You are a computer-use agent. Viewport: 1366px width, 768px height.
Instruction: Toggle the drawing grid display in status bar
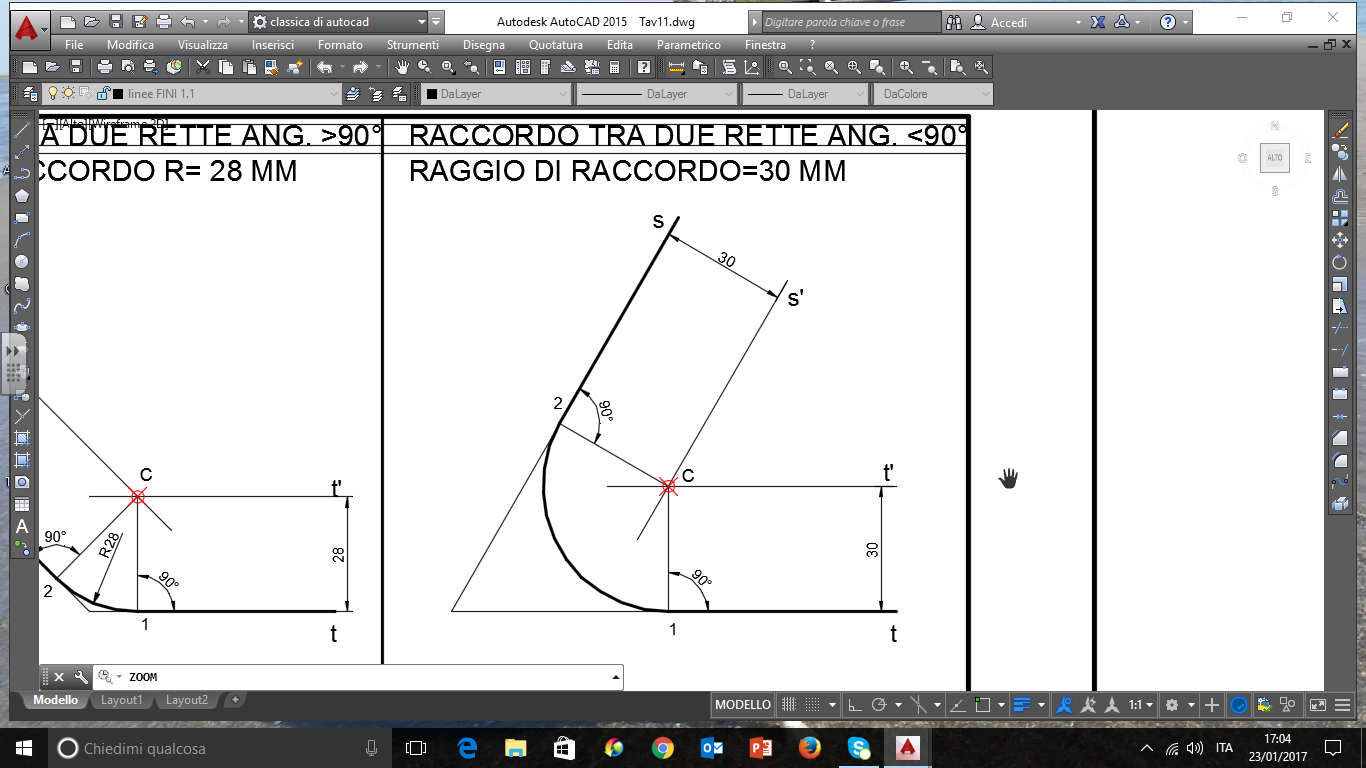click(x=789, y=705)
